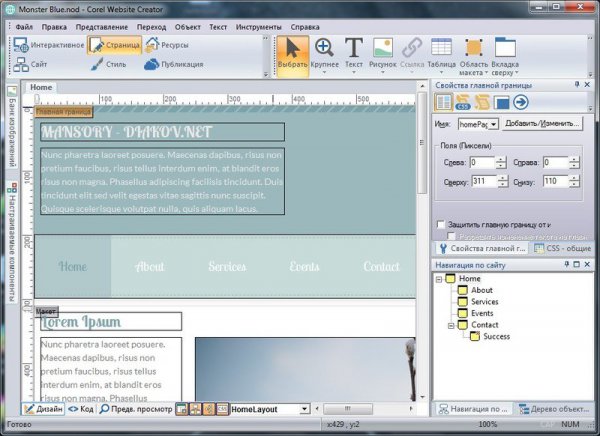Open the Представление menu
The width and height of the screenshot is (600, 436).
click(102, 27)
